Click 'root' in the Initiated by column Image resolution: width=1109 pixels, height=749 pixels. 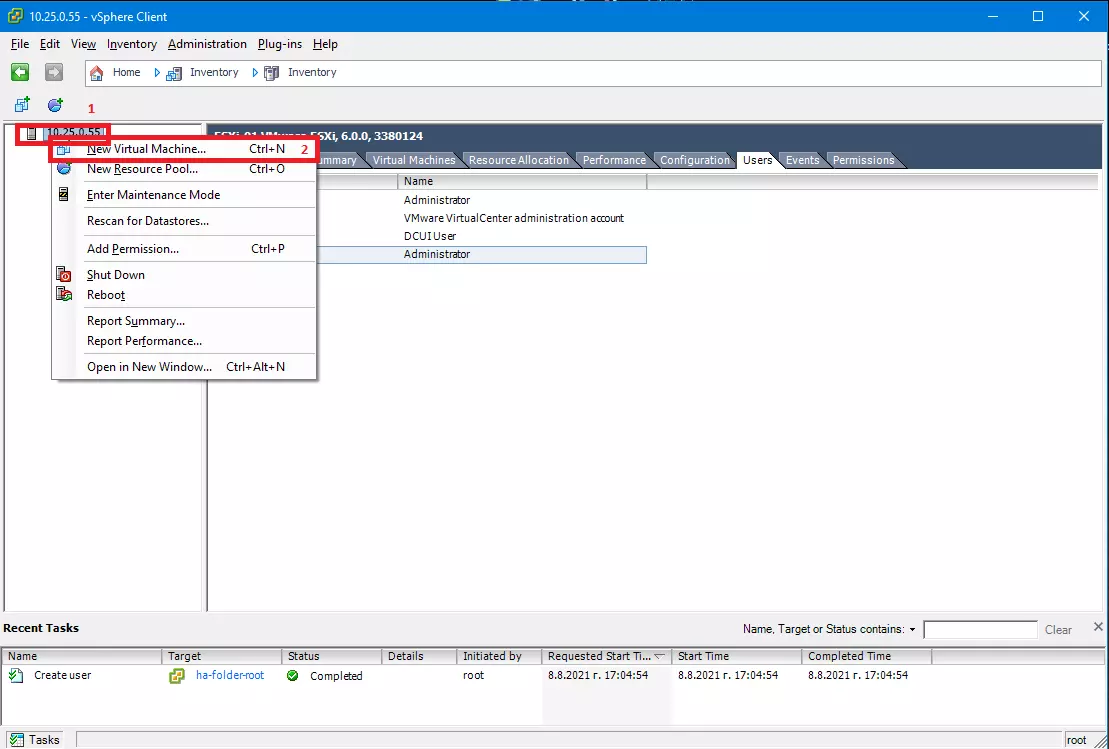click(x=474, y=675)
